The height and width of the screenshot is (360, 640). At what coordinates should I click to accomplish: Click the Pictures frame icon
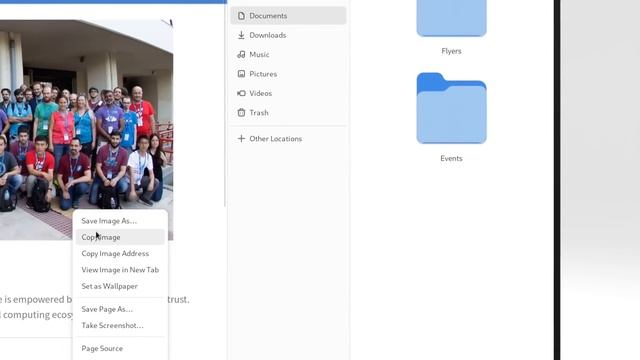(x=241, y=74)
